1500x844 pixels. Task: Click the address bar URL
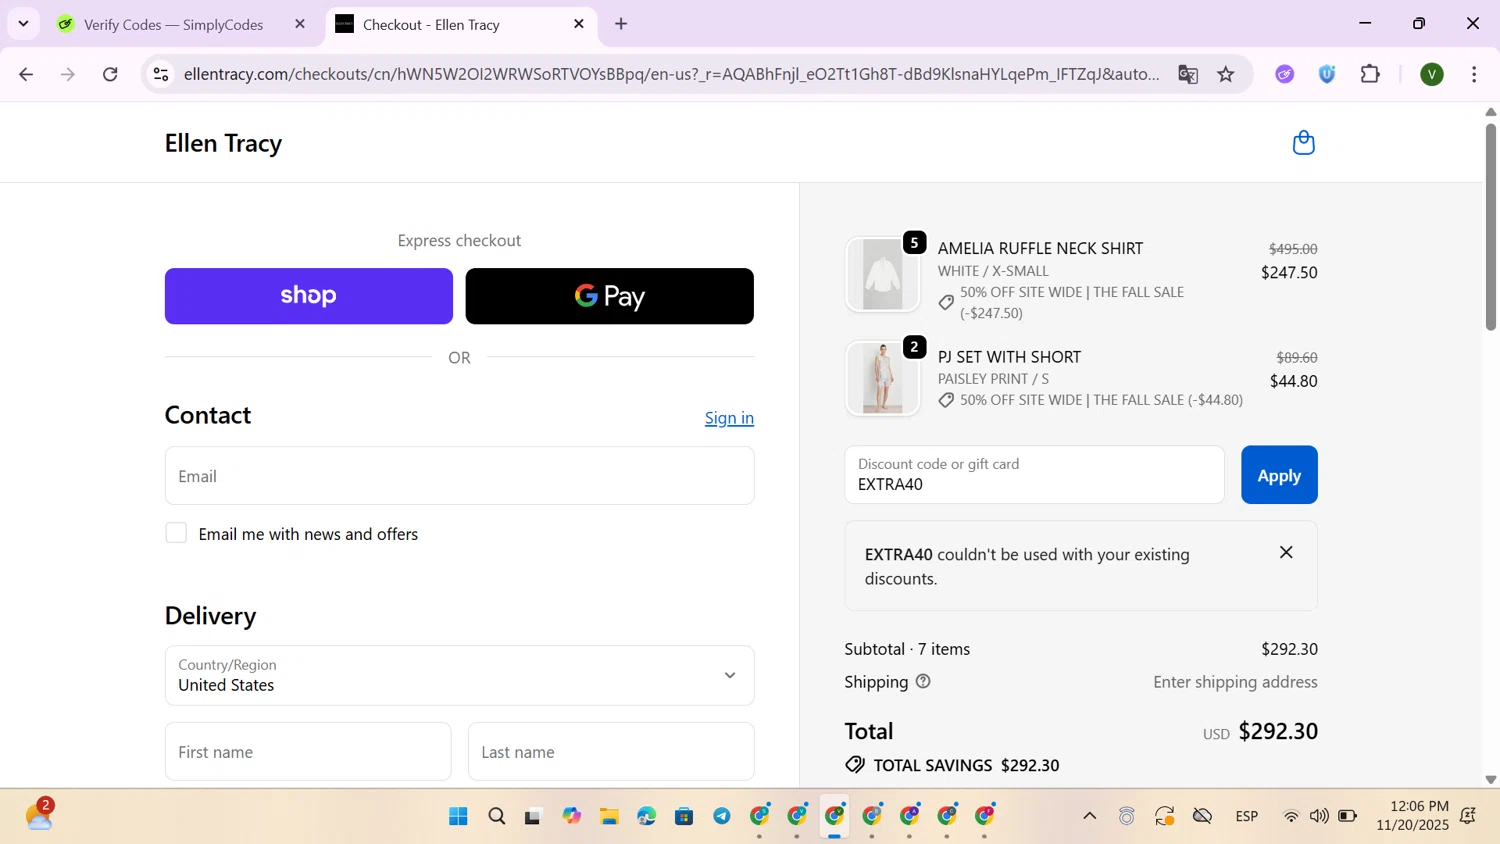[671, 74]
